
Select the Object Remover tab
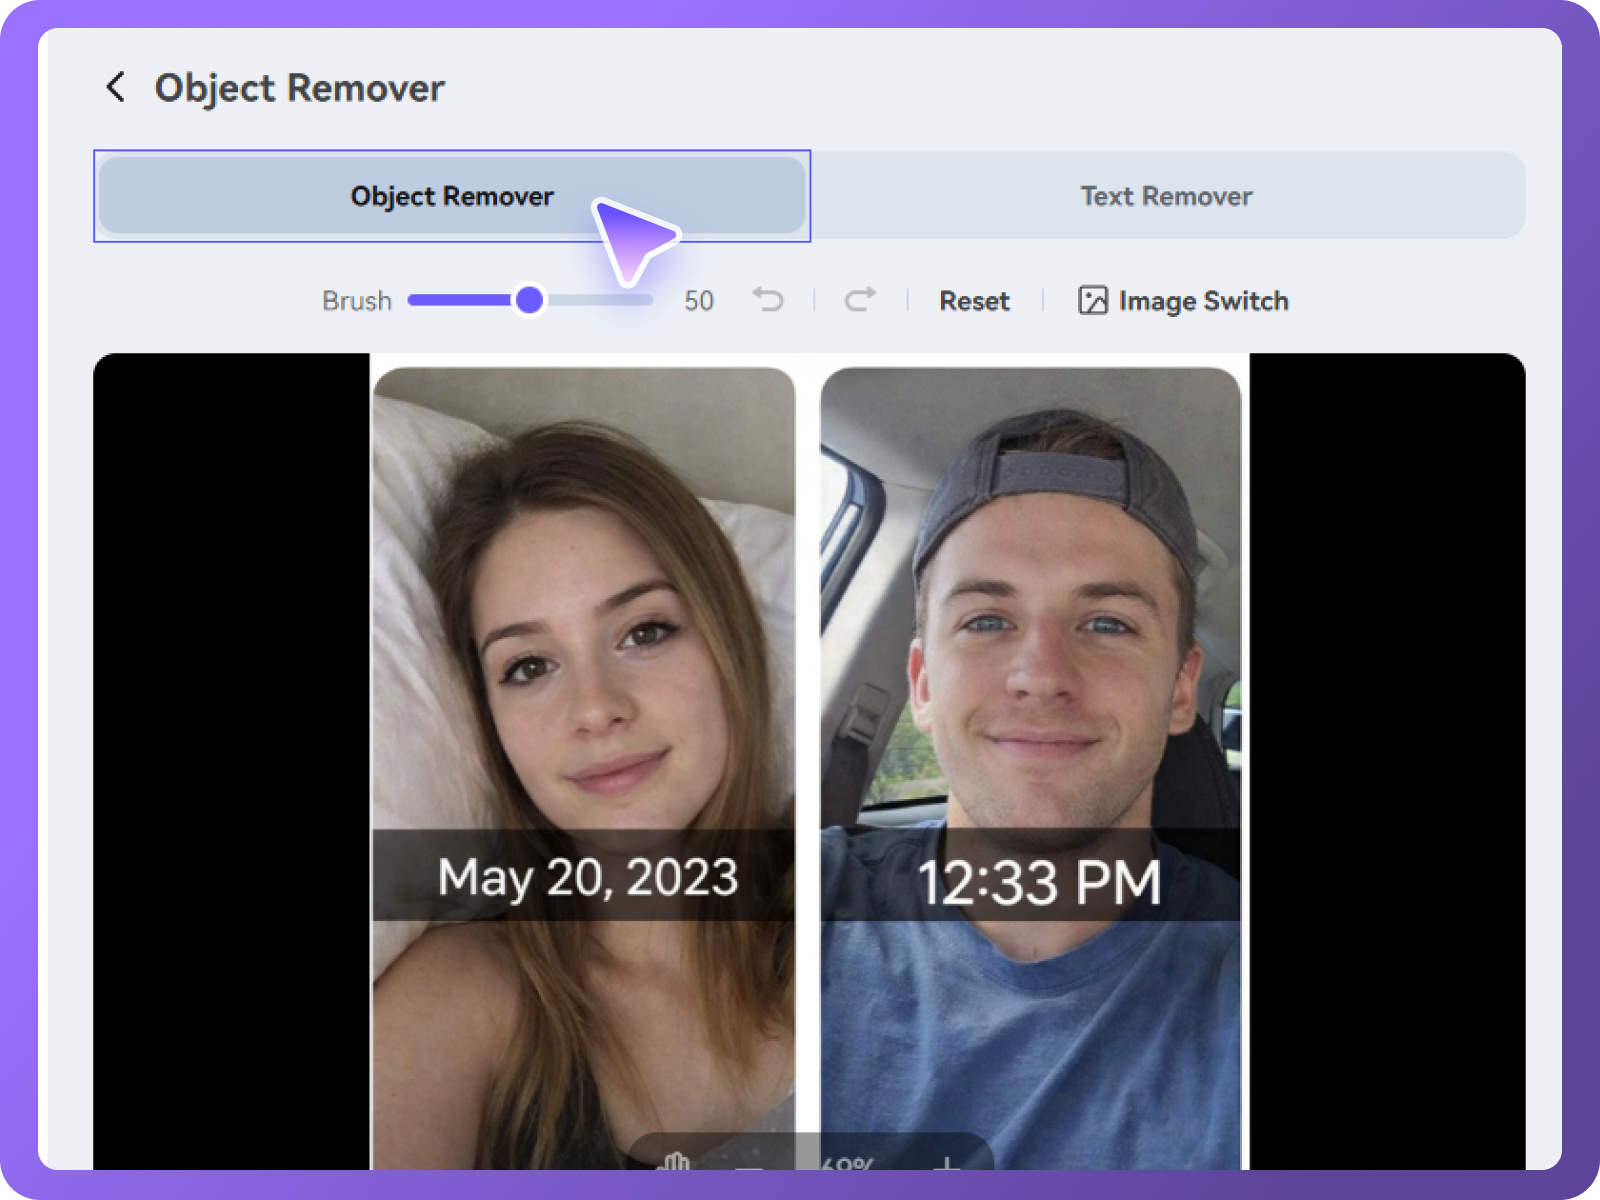(x=451, y=196)
